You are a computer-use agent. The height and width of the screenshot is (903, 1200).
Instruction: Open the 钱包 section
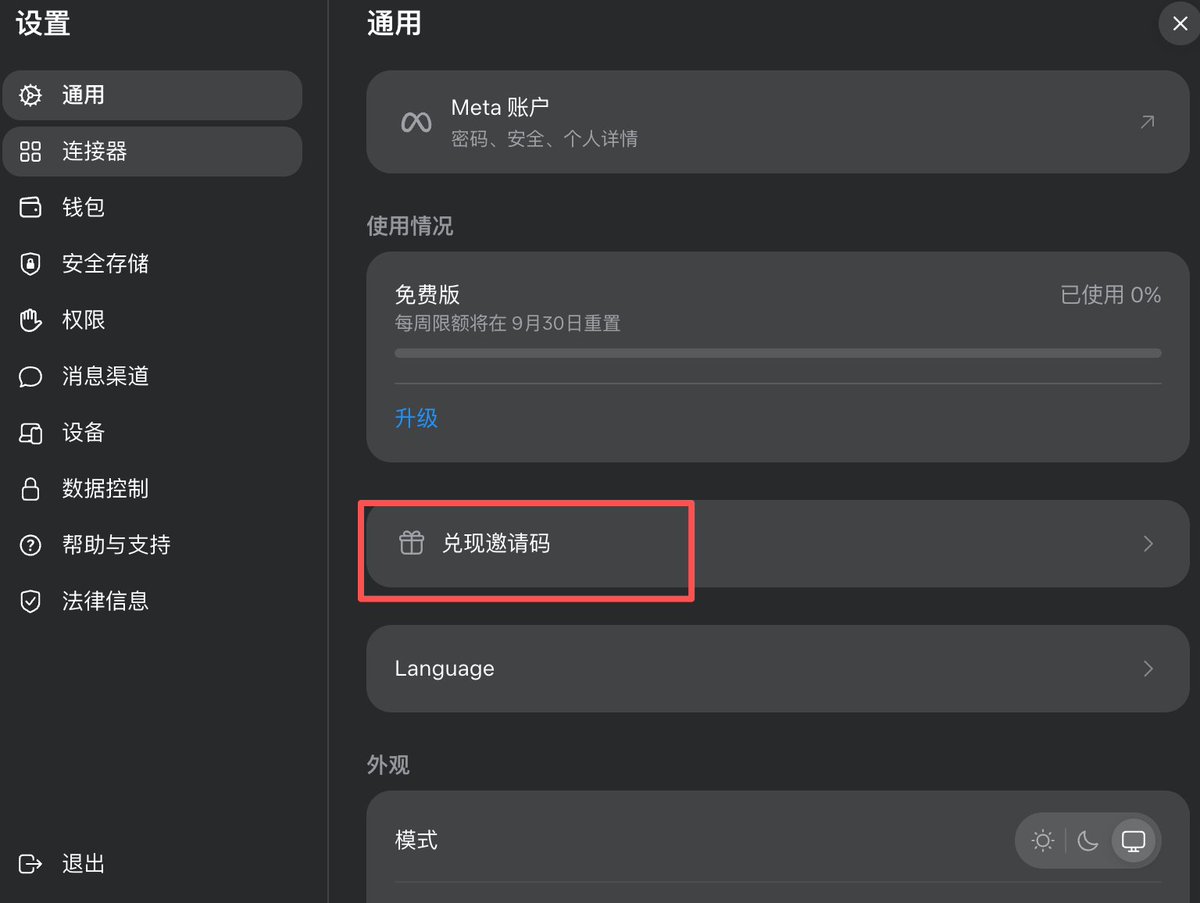pyautogui.click(x=152, y=207)
